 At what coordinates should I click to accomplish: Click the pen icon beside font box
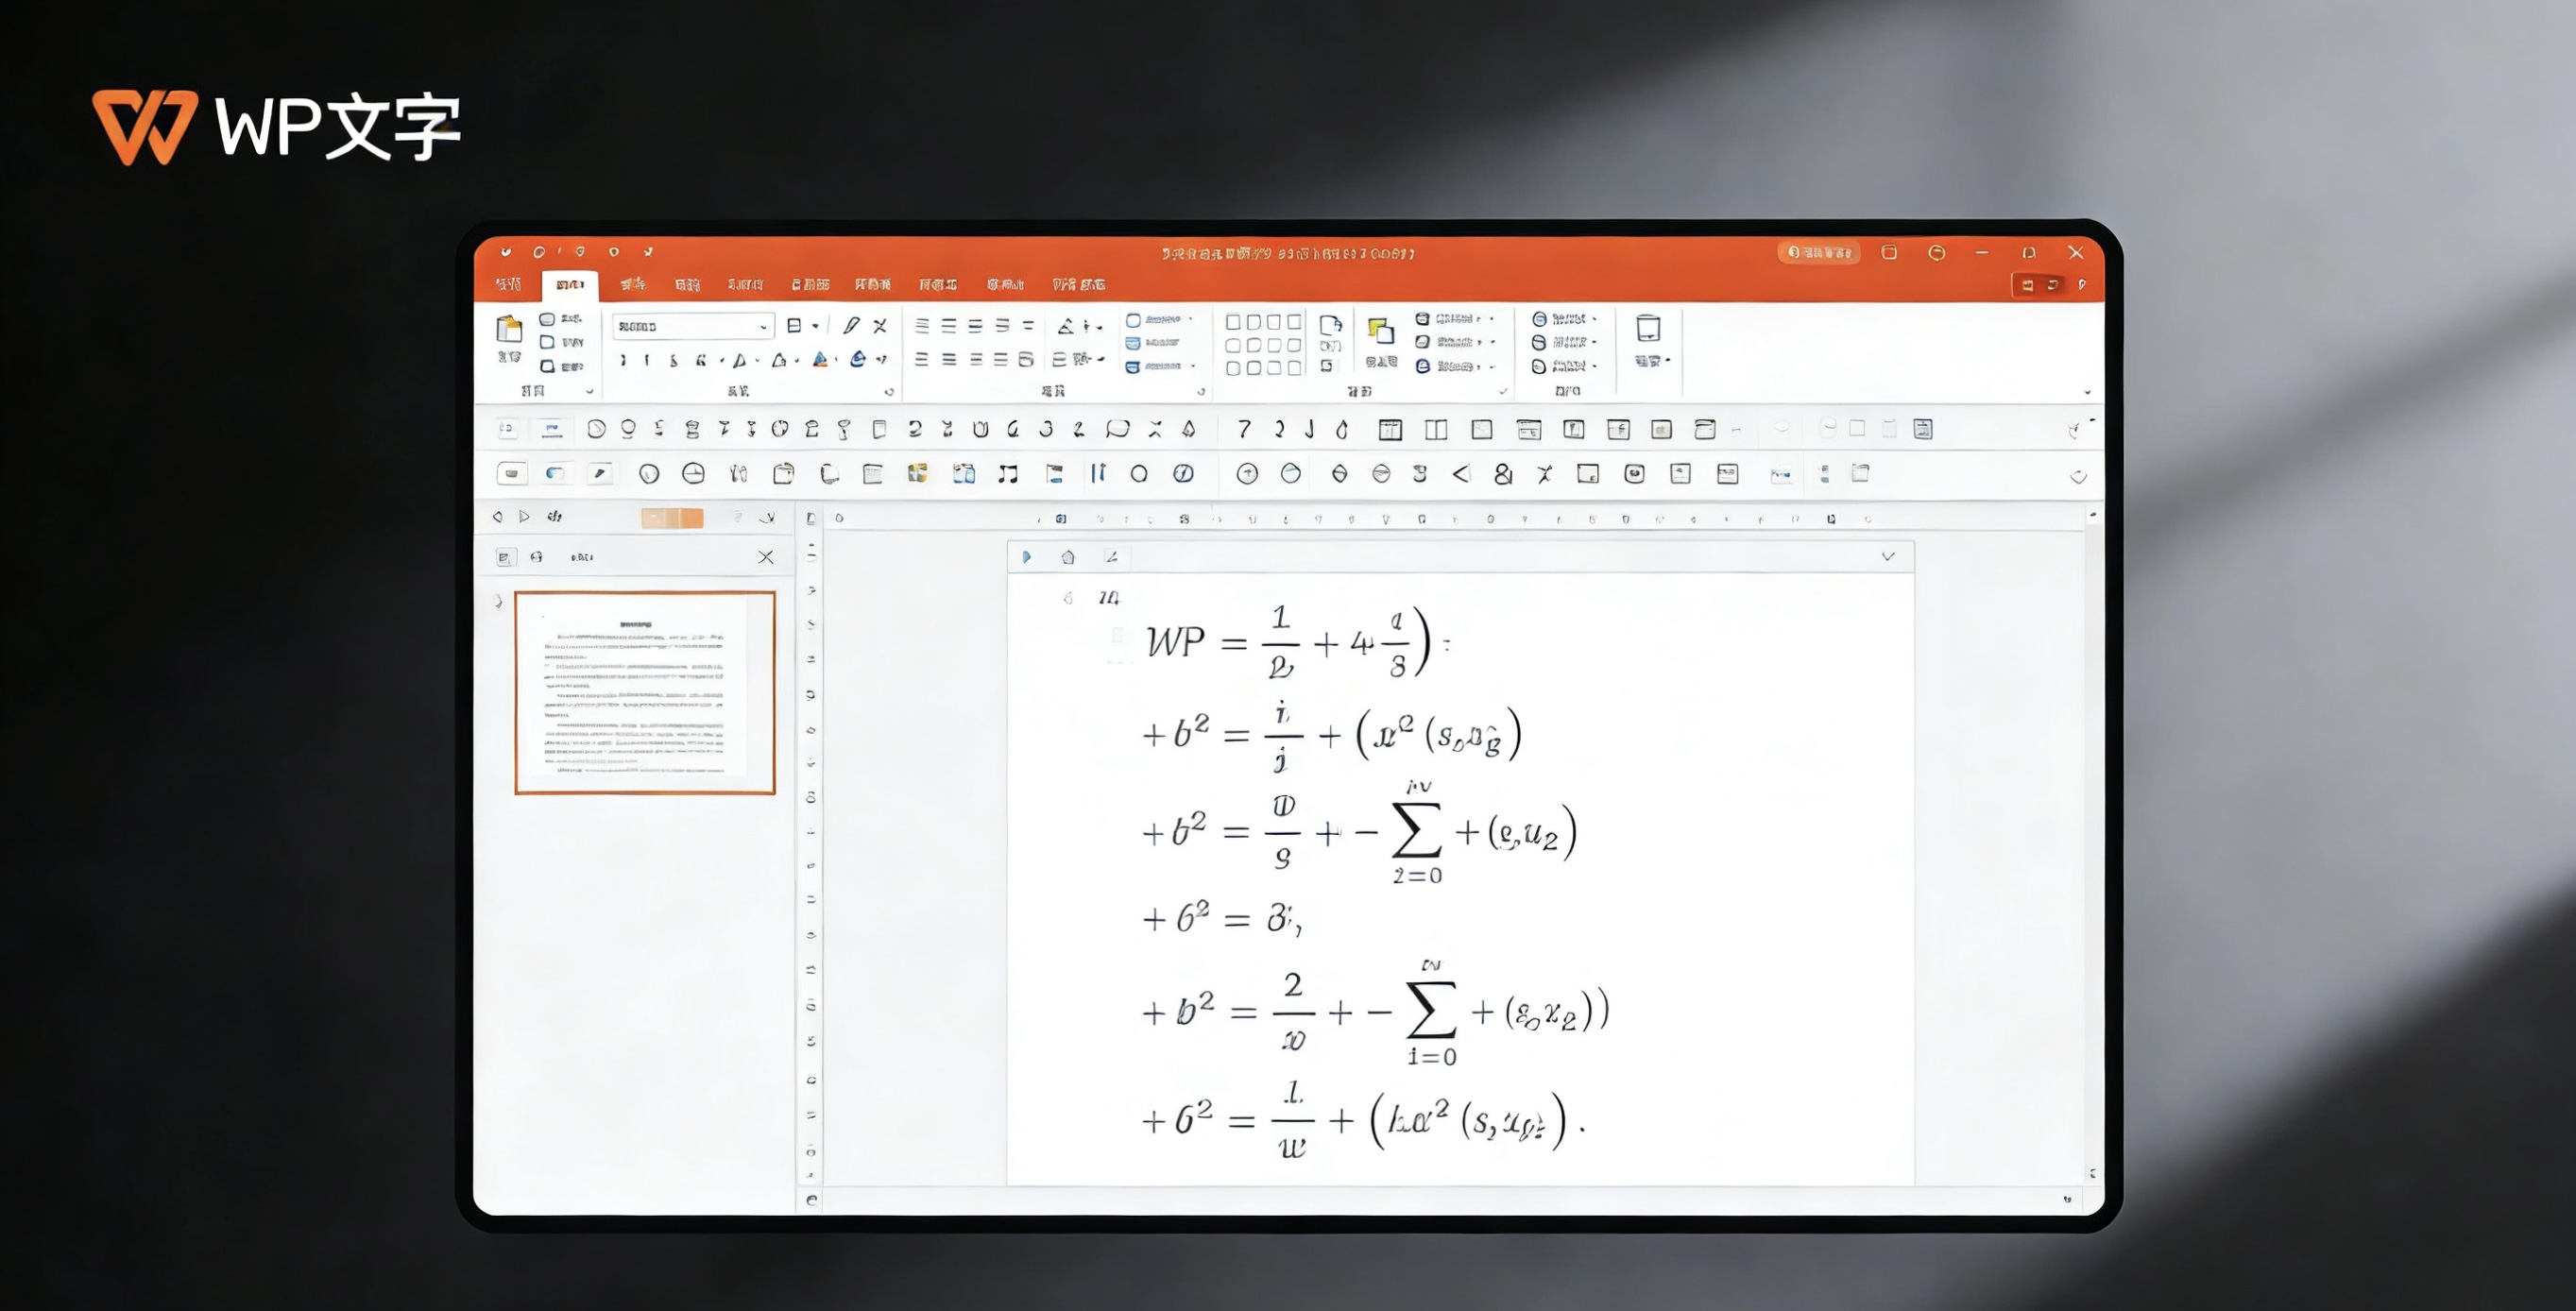click(x=850, y=326)
